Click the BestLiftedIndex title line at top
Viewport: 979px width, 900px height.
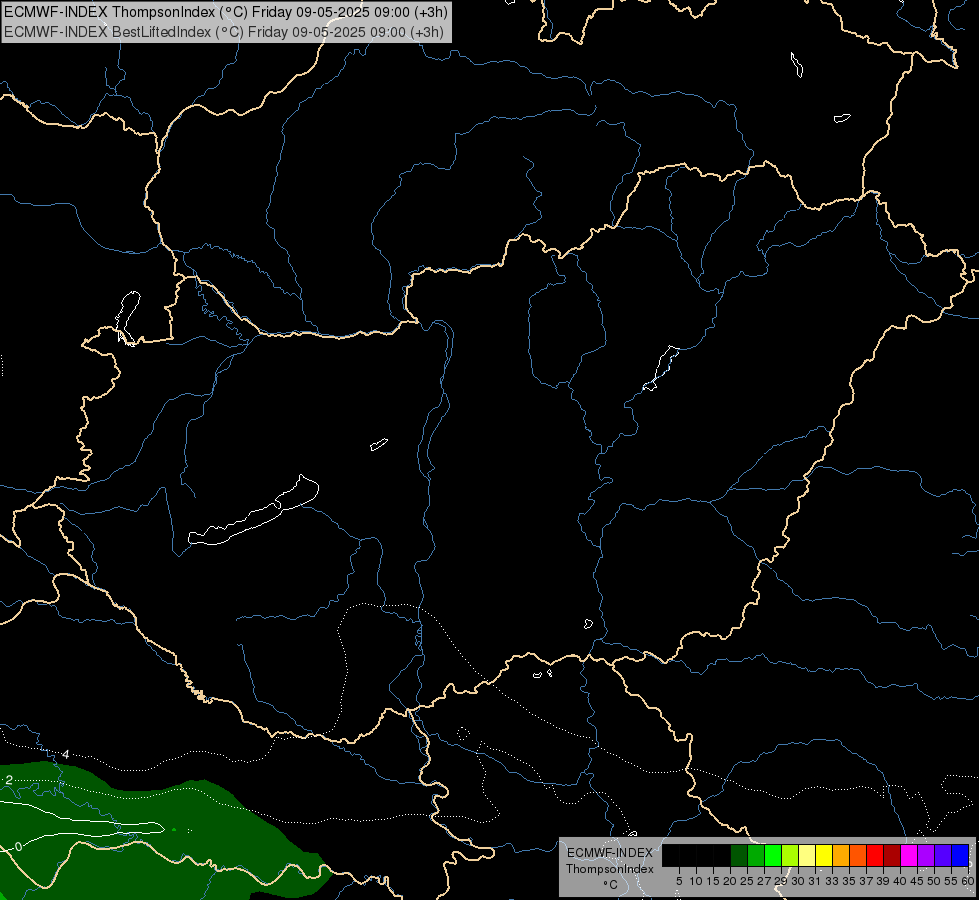pyautogui.click(x=224, y=32)
